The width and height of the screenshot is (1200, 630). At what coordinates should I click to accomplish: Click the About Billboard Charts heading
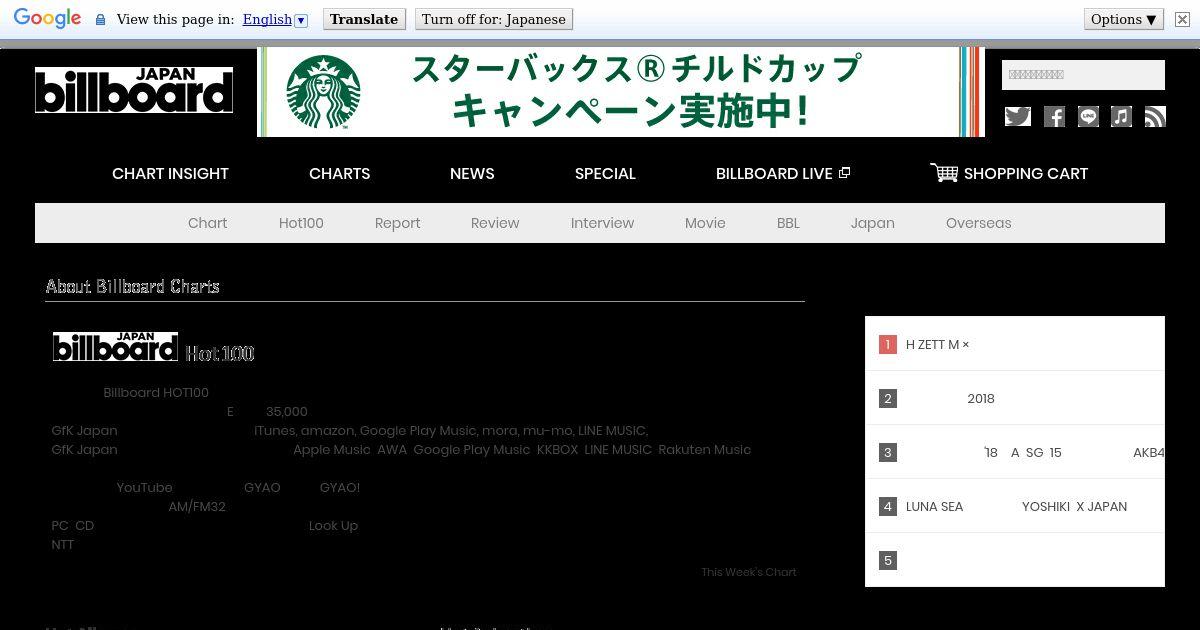[x=132, y=286]
